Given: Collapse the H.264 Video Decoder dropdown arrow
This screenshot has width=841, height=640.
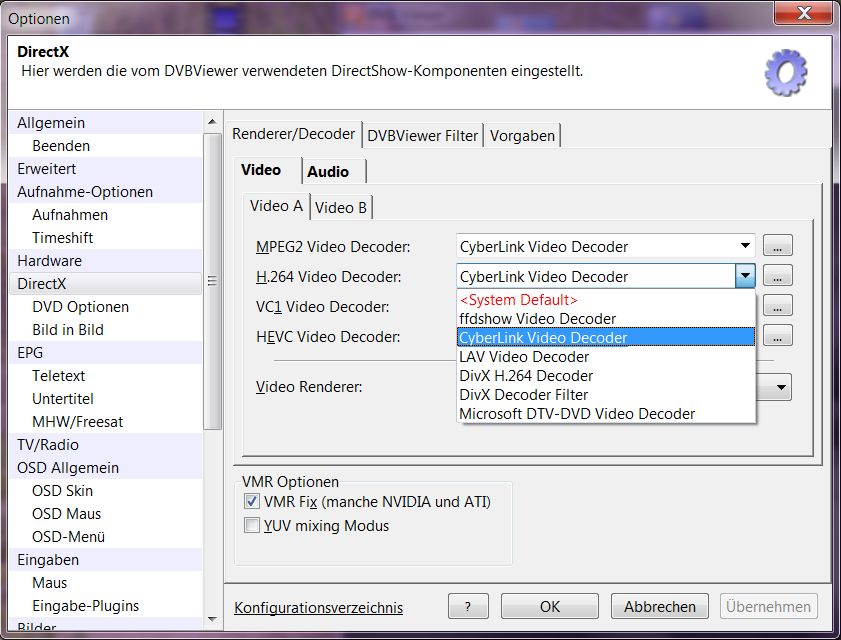Looking at the screenshot, I should tap(745, 276).
